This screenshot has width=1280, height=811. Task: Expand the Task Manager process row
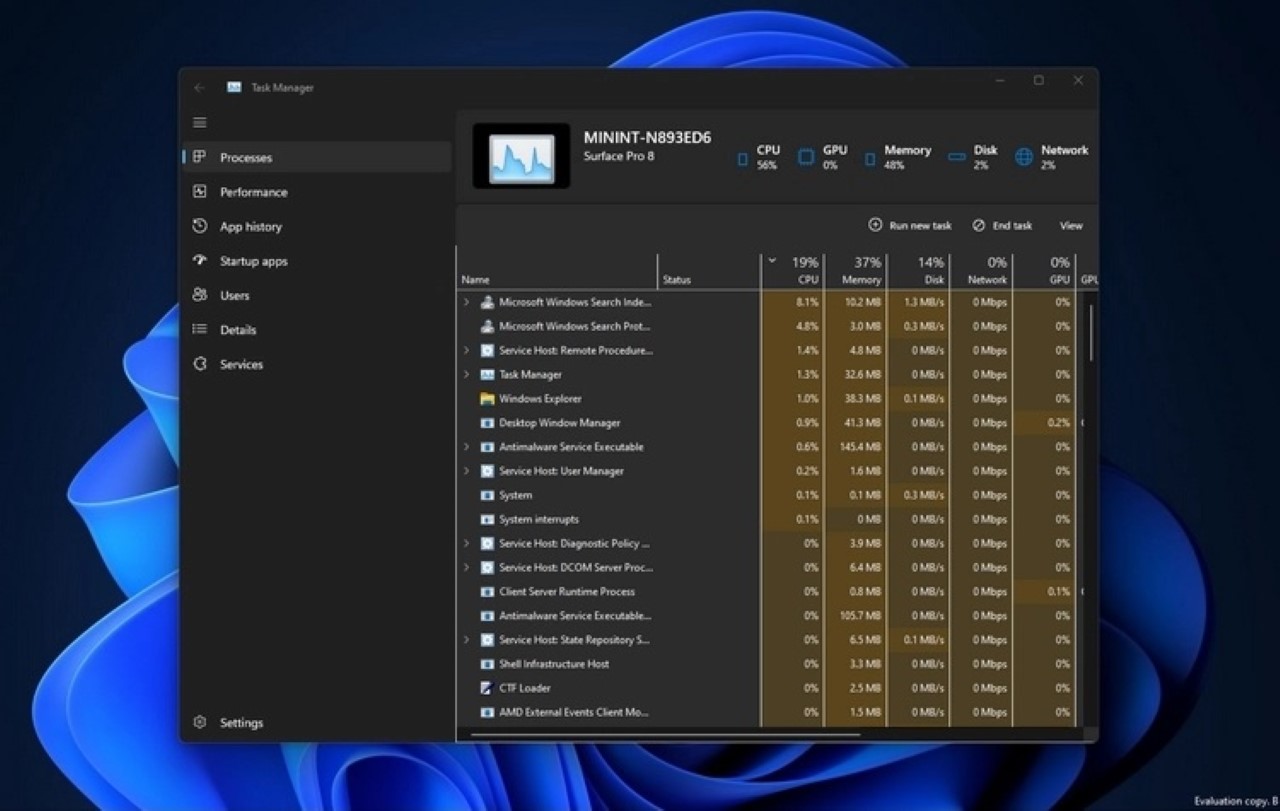466,374
